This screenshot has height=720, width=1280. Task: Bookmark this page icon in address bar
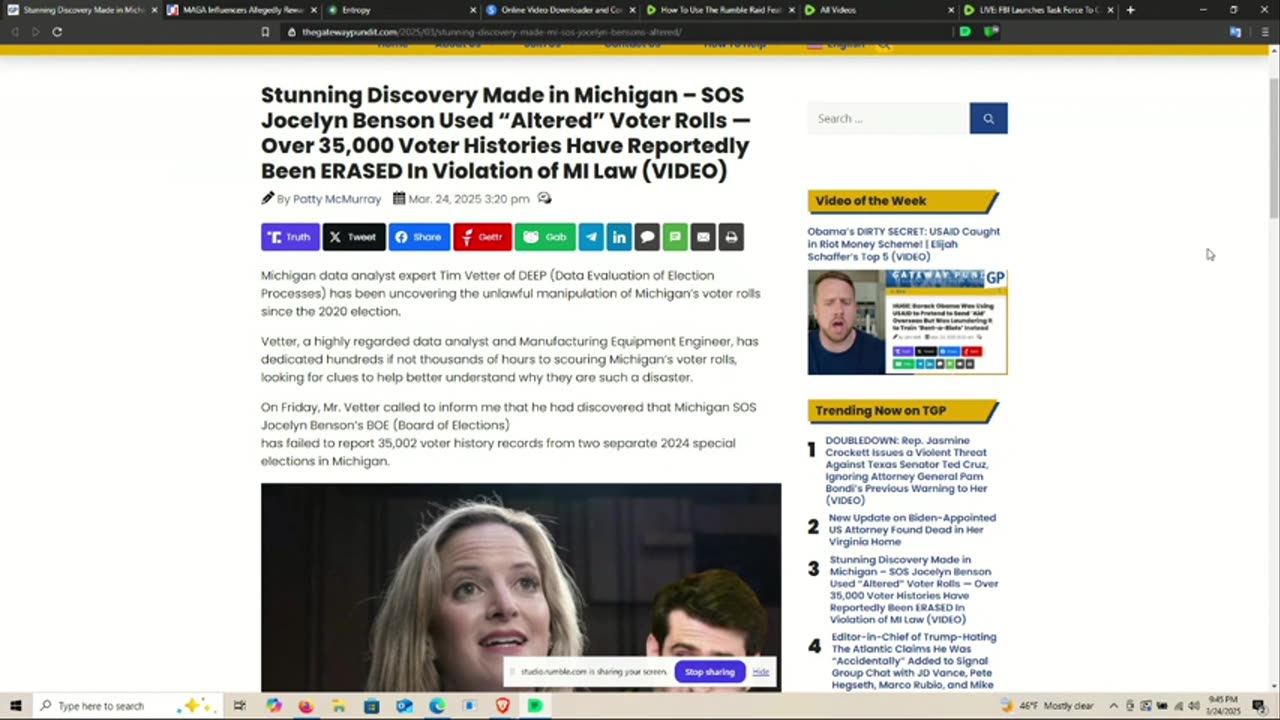click(x=265, y=32)
